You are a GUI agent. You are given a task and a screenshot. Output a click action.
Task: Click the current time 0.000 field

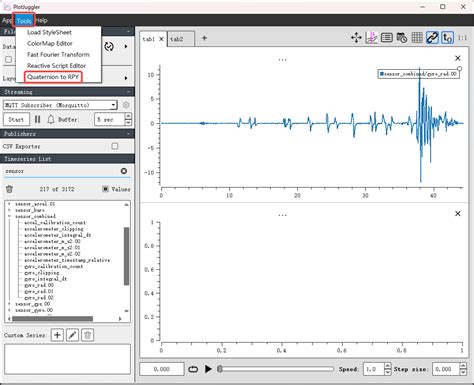162,369
